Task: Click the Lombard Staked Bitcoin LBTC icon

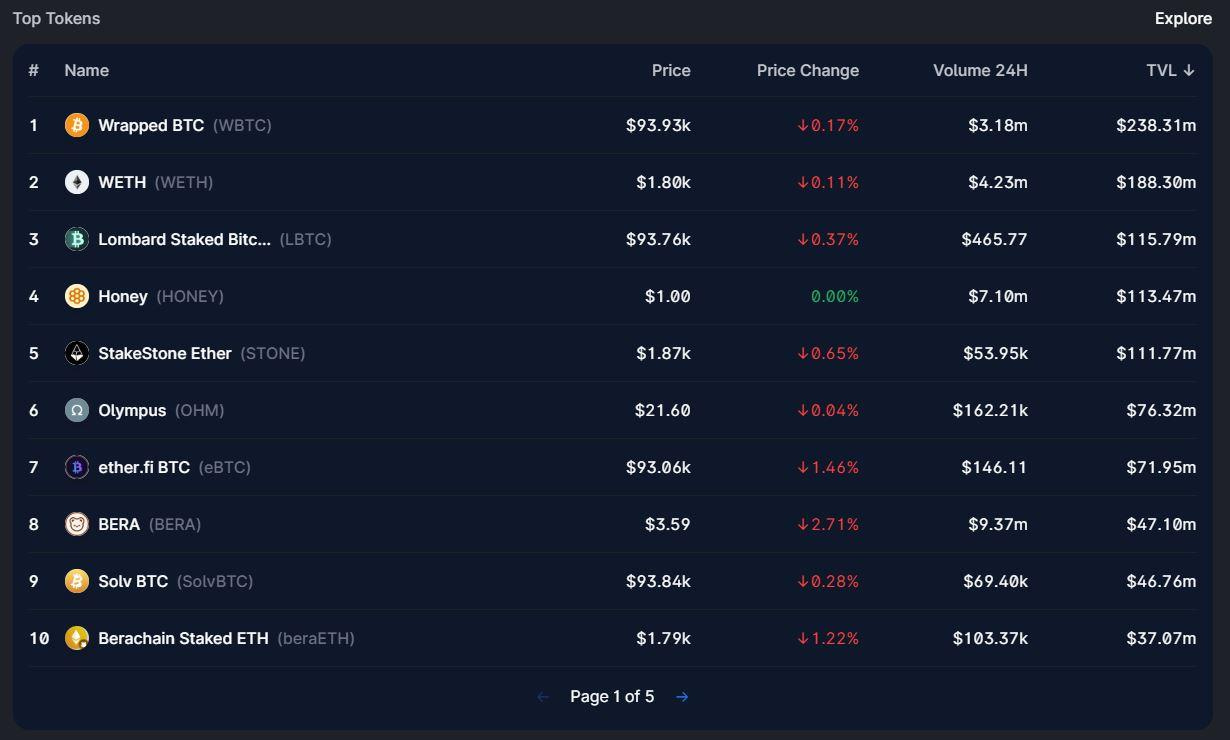Action: coord(77,239)
